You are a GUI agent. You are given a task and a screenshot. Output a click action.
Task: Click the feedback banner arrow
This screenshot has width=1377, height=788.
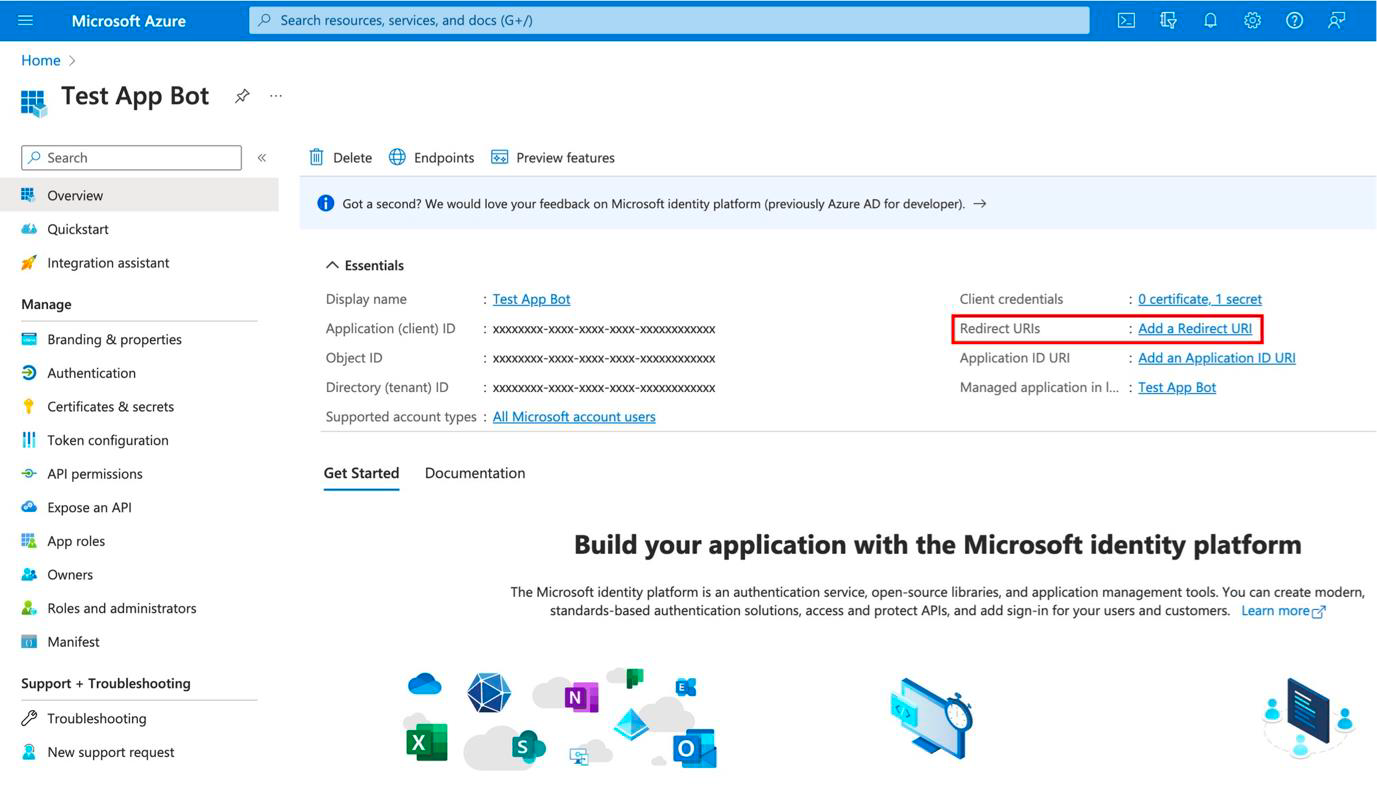tap(980, 203)
